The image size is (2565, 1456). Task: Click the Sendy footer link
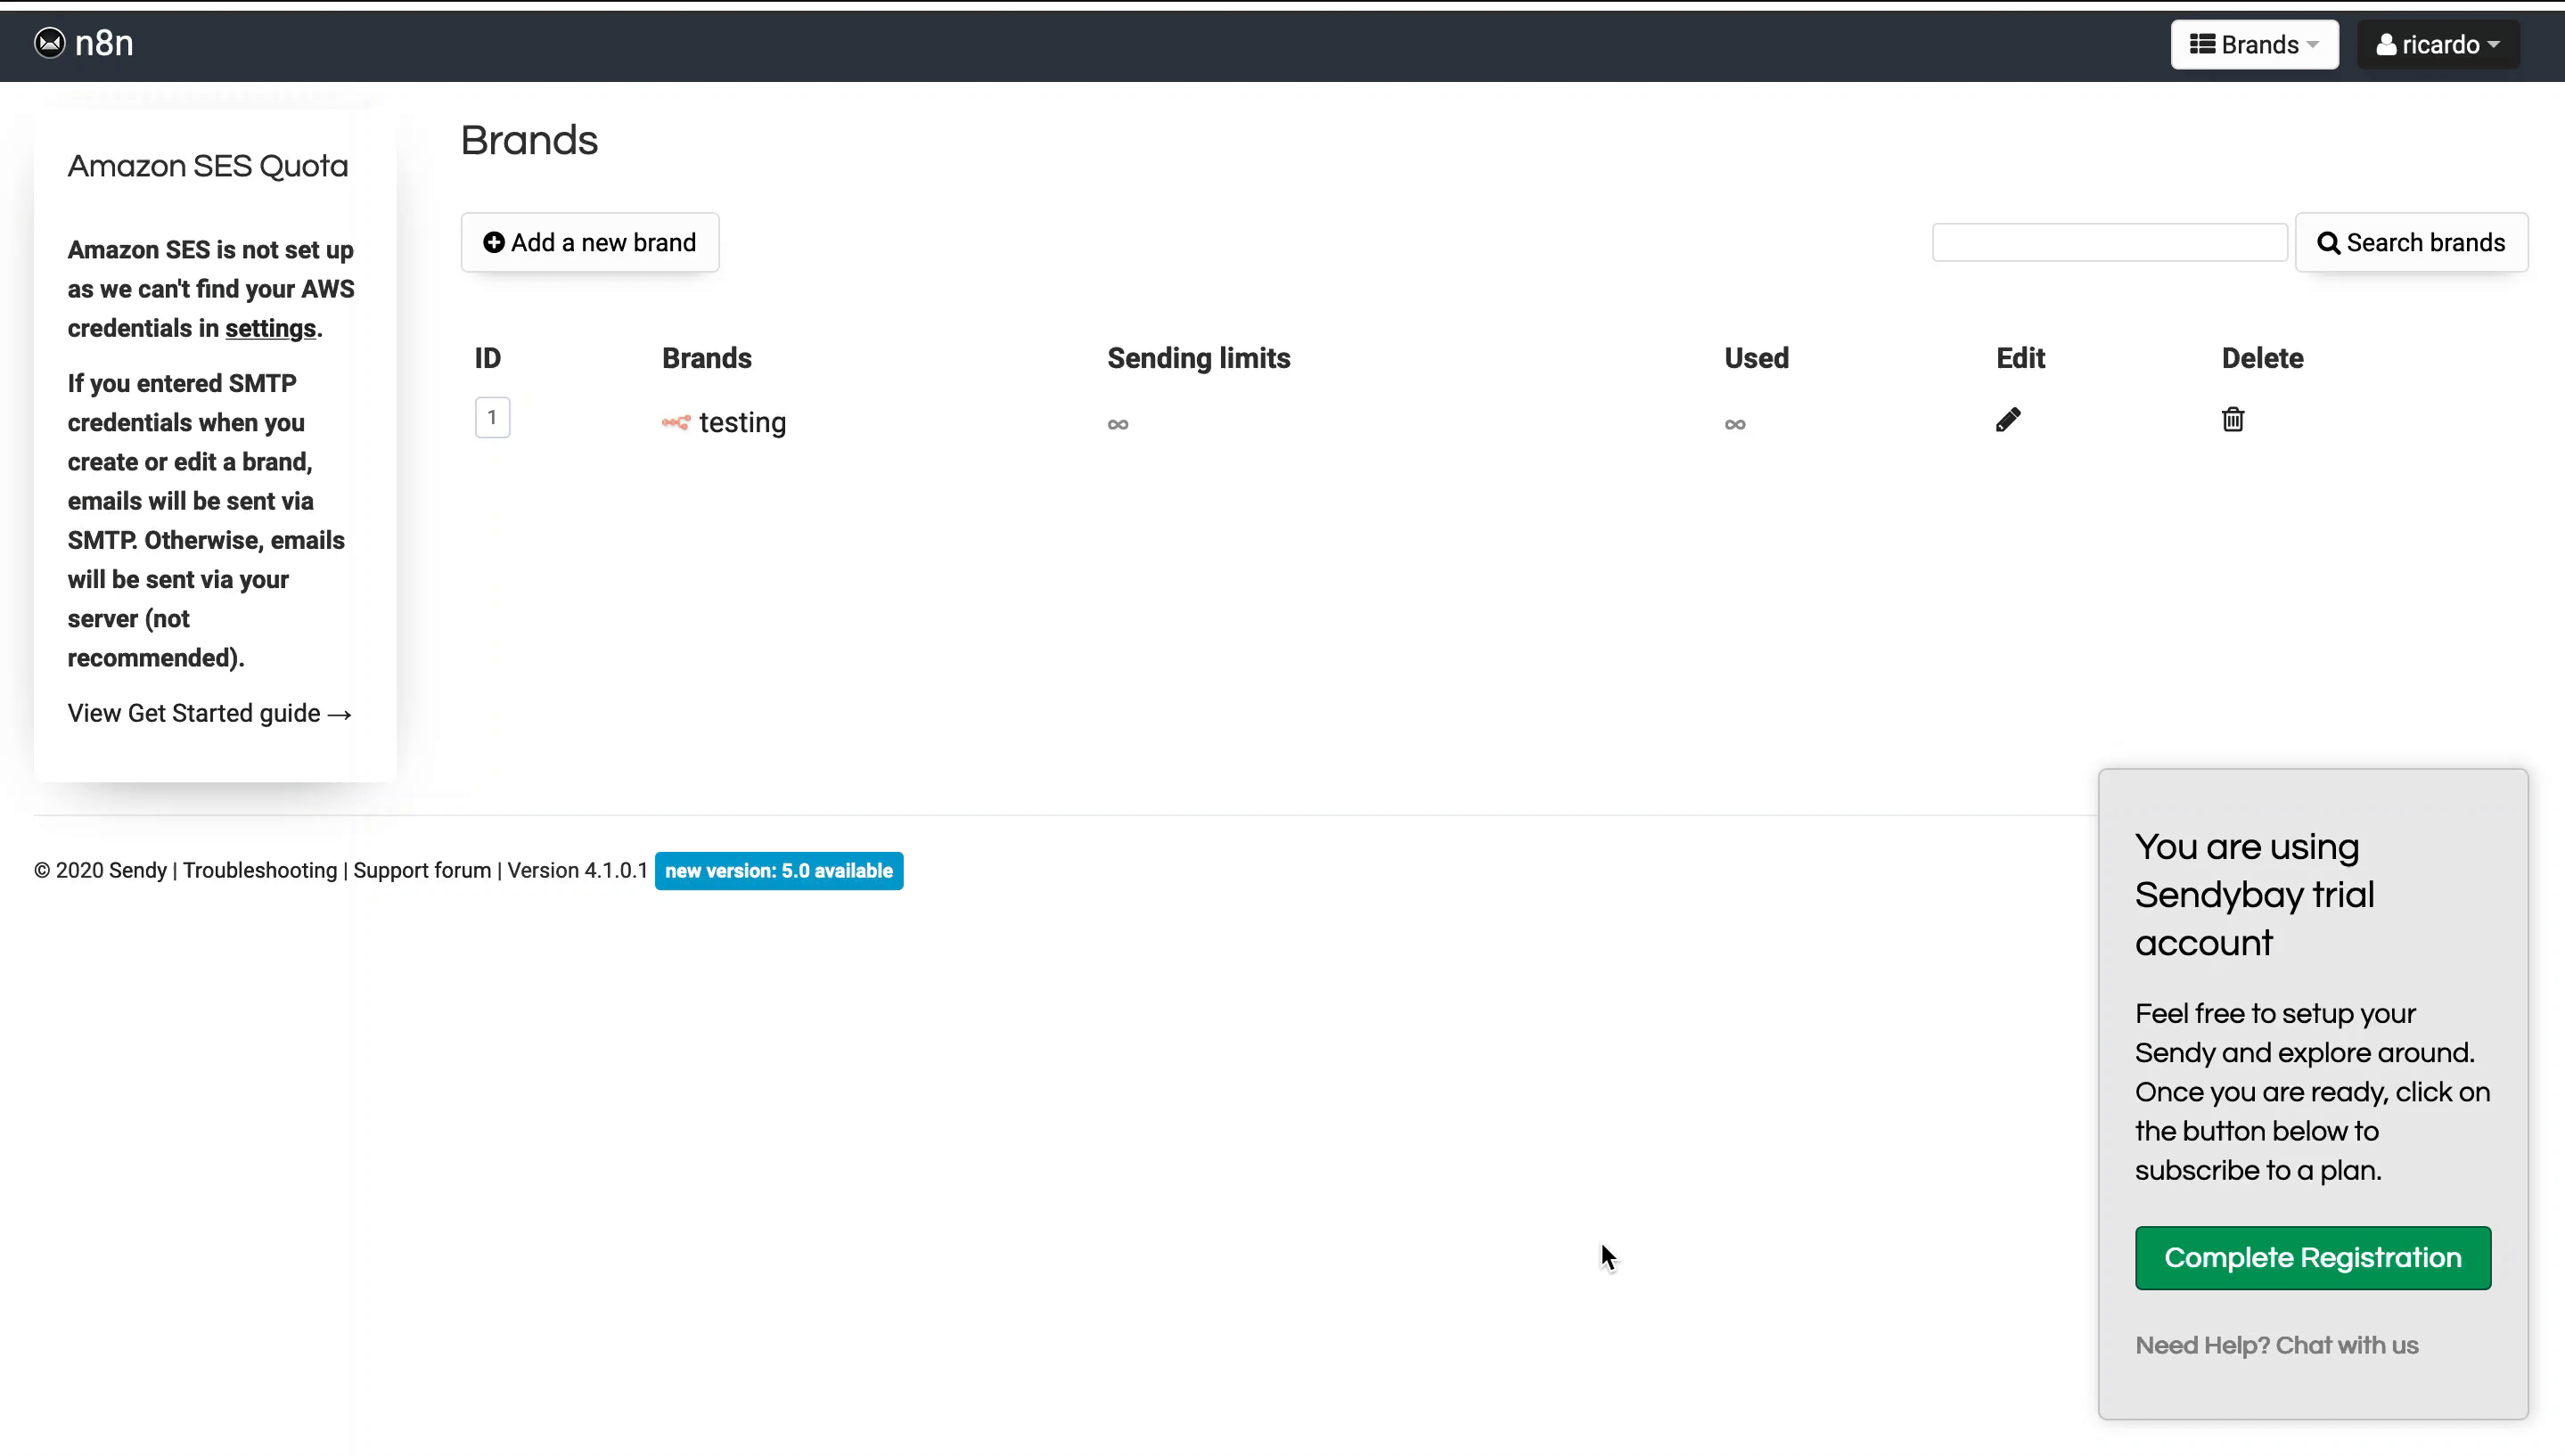click(137, 871)
